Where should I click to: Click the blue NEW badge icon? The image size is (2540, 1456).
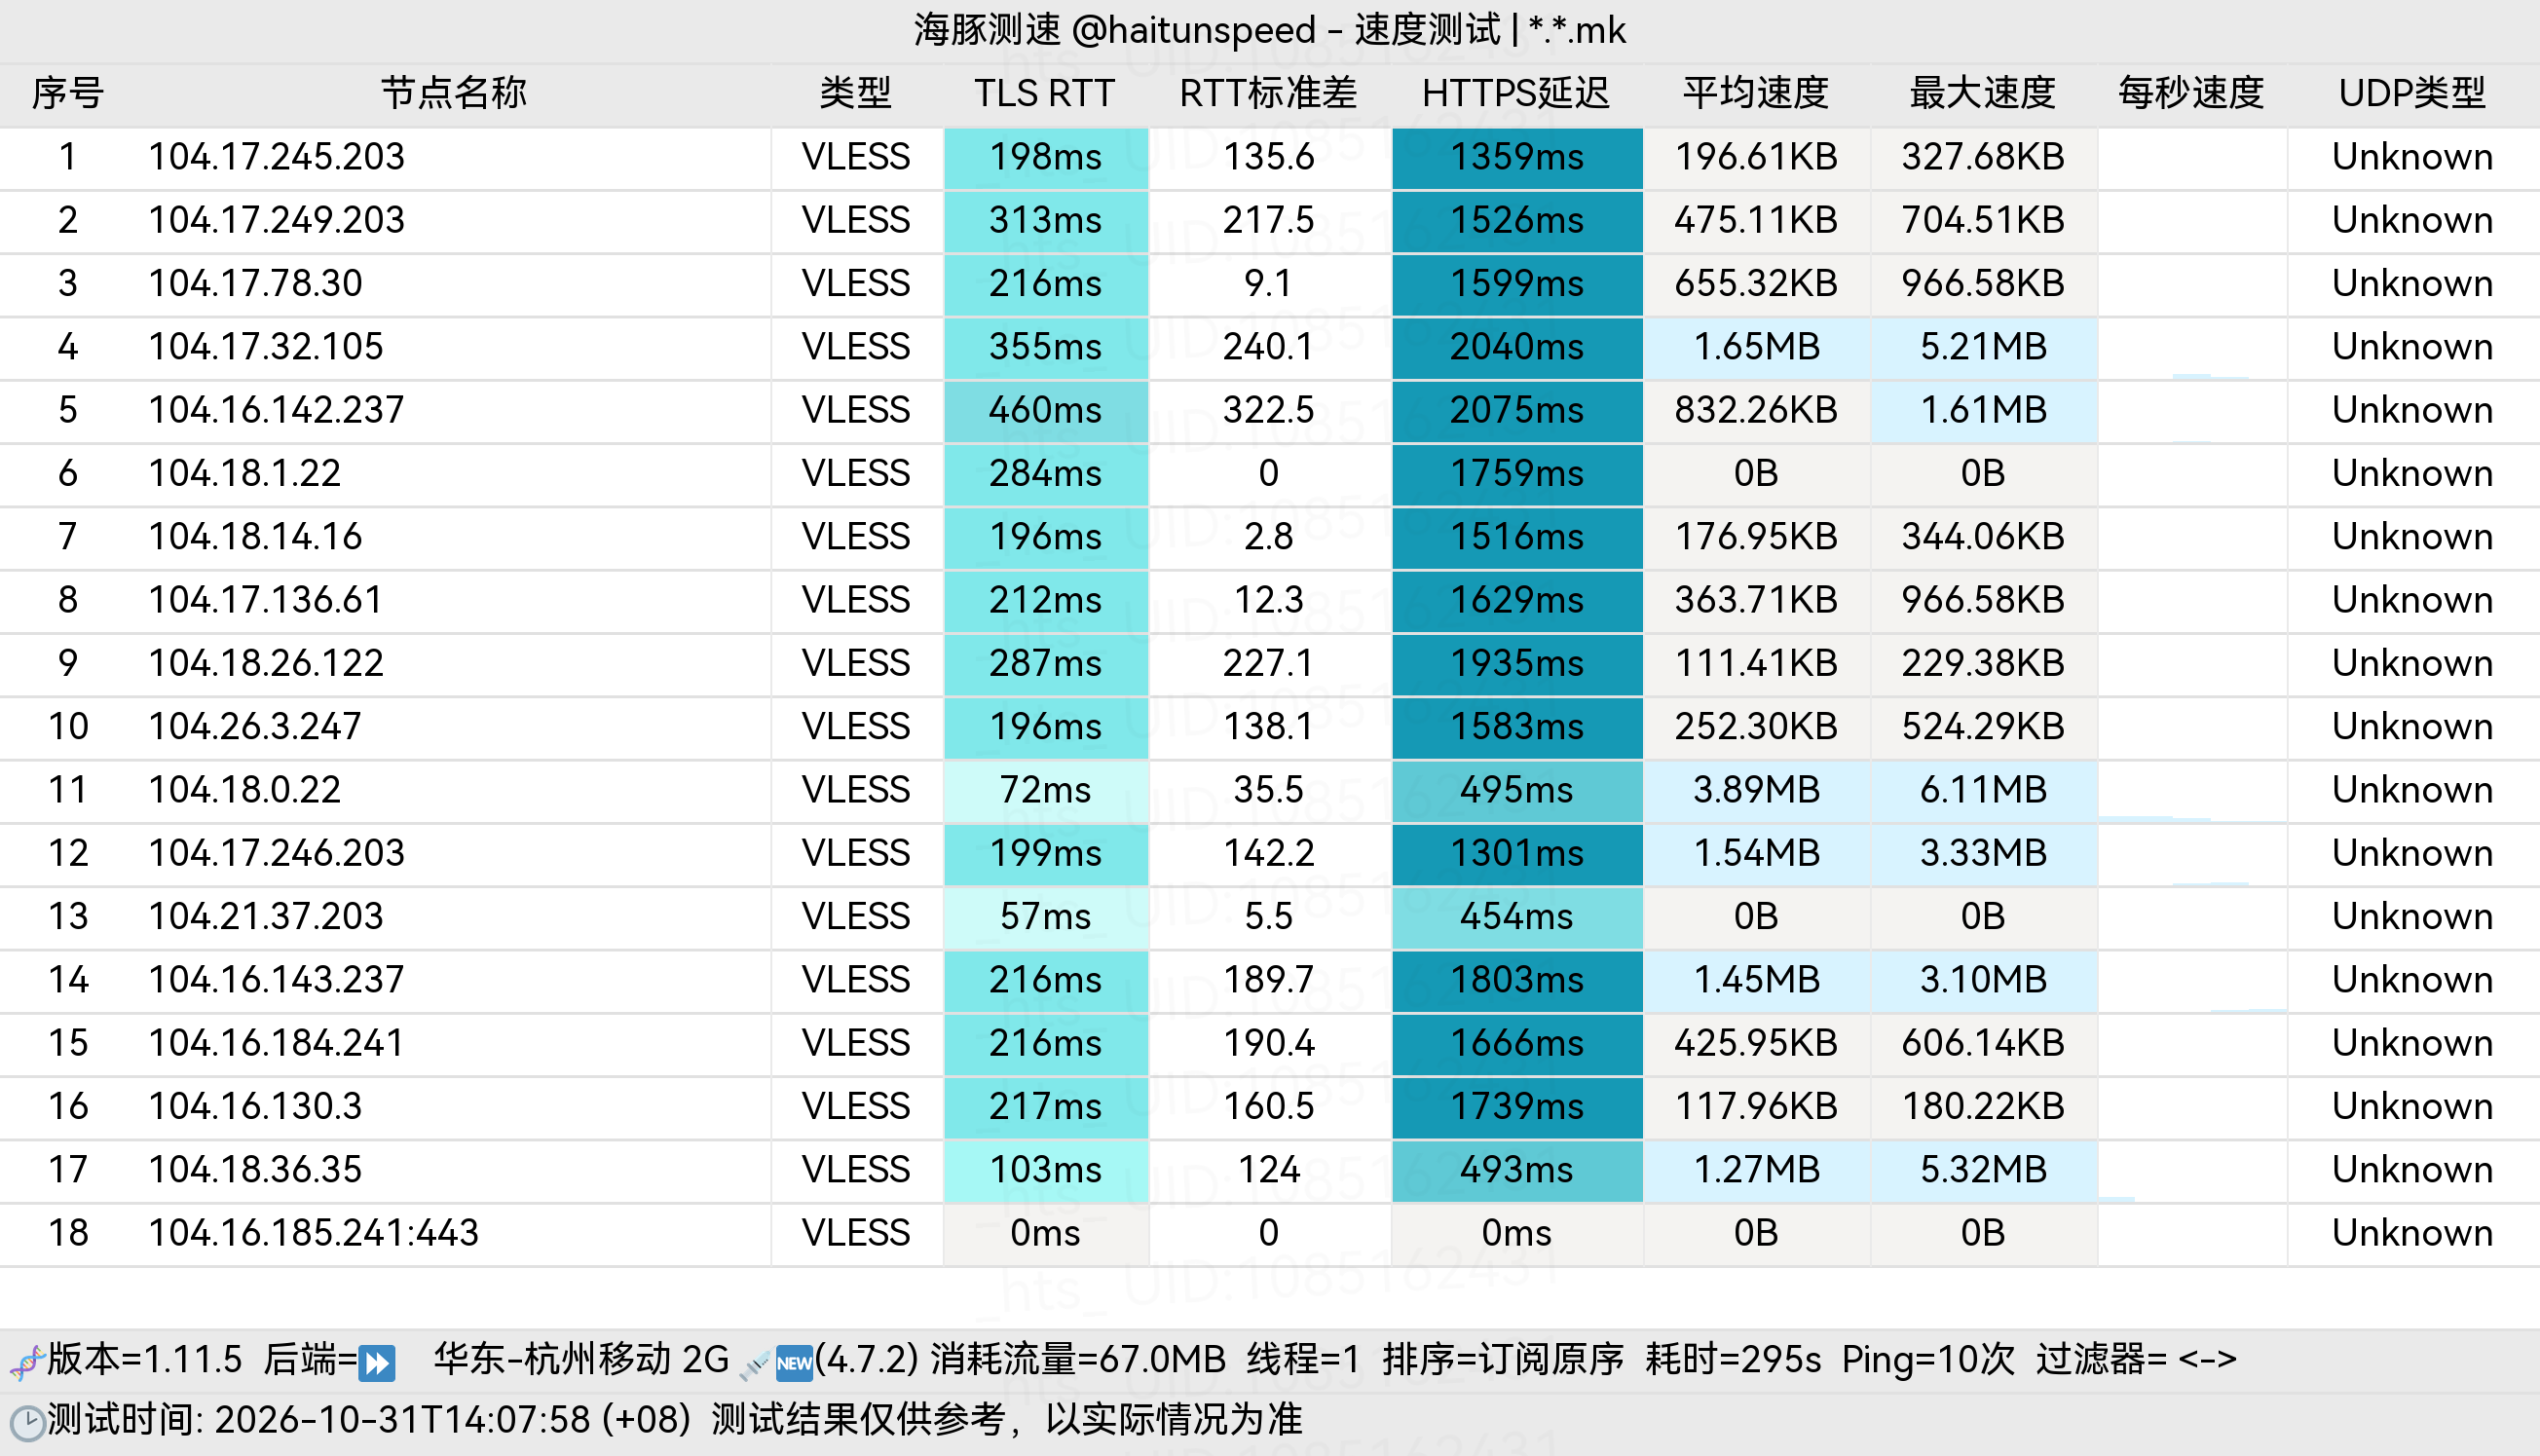pyautogui.click(x=794, y=1363)
